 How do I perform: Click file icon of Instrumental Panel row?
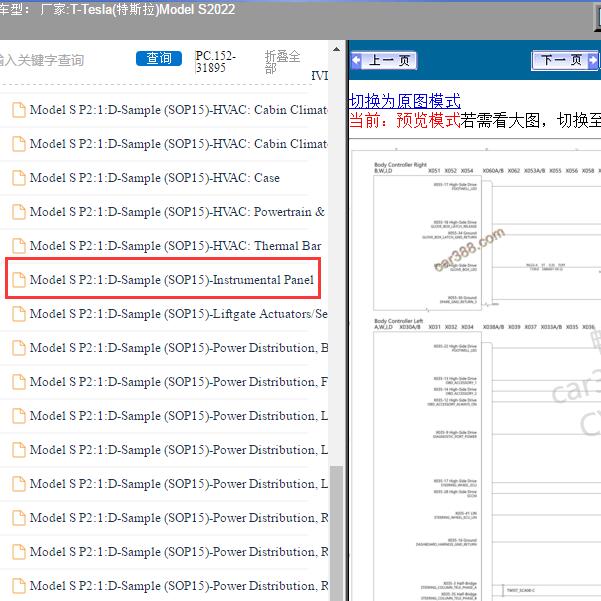(19, 280)
